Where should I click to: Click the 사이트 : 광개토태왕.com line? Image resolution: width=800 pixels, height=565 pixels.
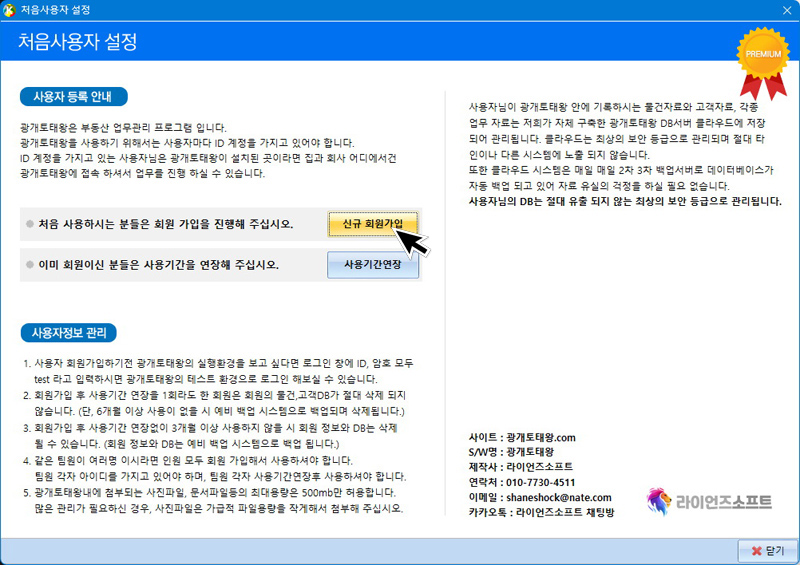coord(522,437)
